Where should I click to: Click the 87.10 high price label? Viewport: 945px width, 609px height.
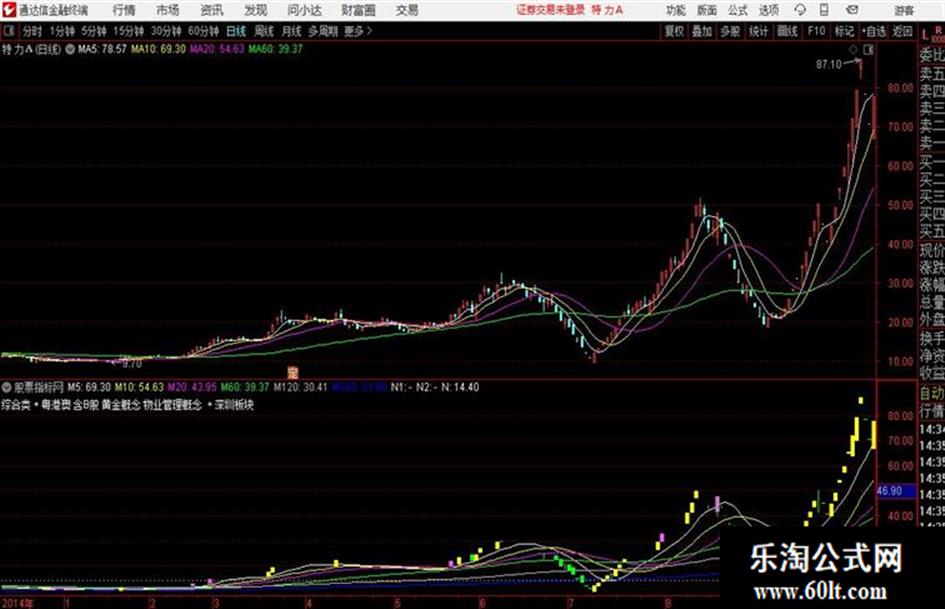[829, 65]
